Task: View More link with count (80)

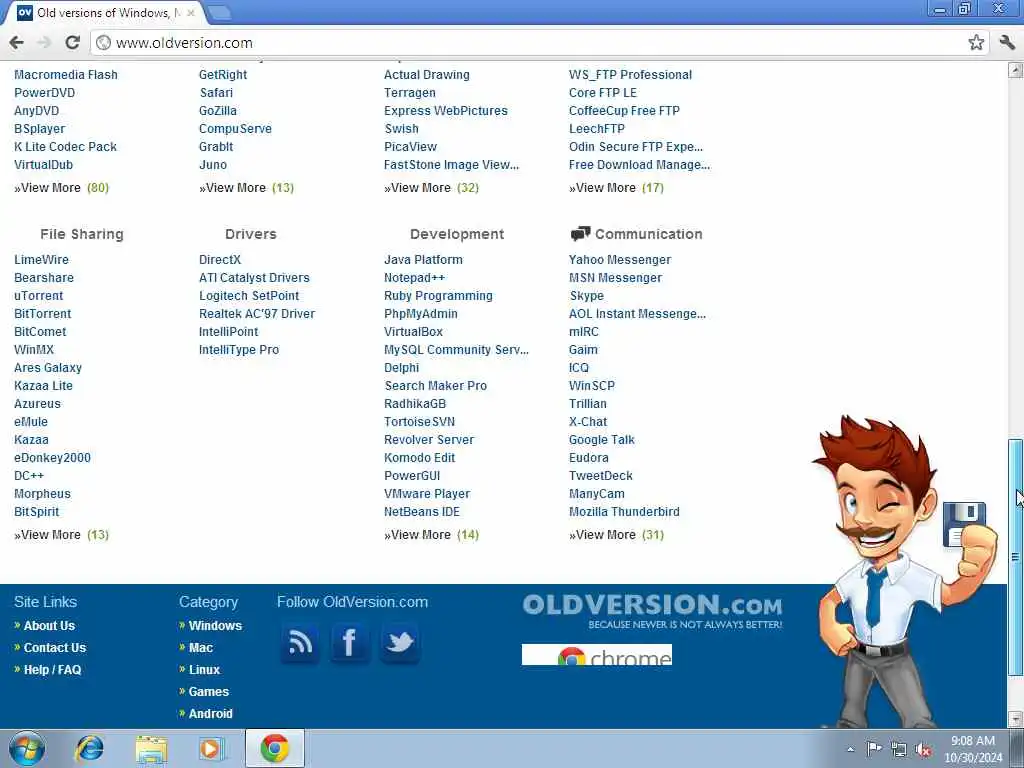Action: (61, 188)
